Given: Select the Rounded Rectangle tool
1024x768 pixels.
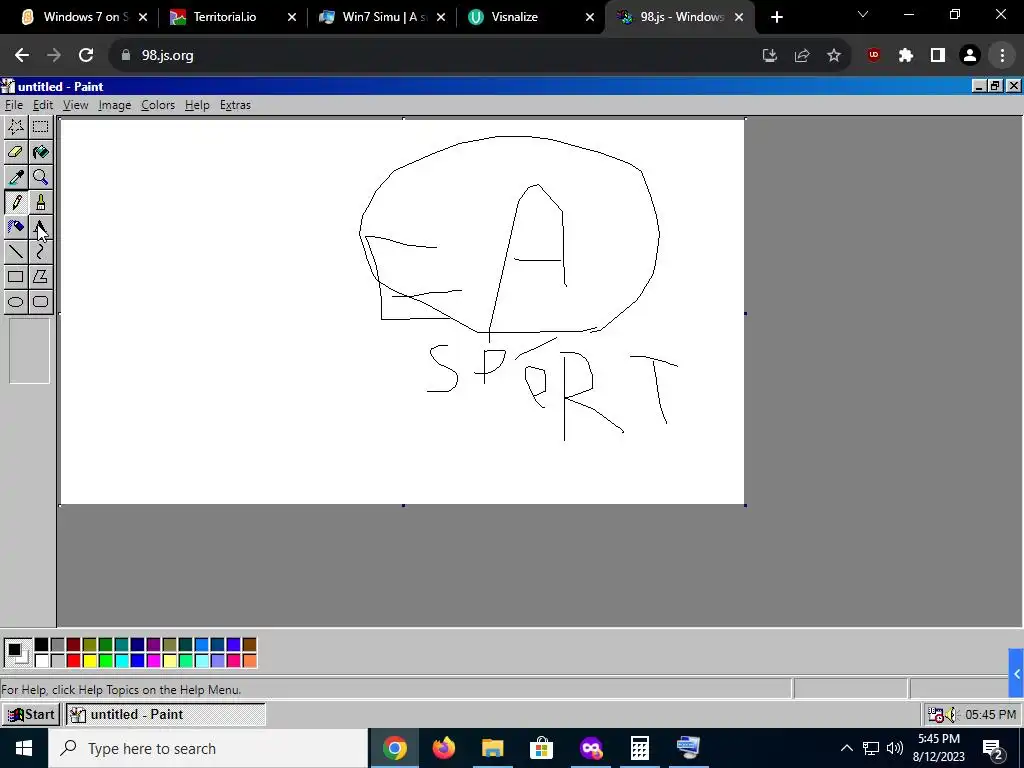Looking at the screenshot, I should click(40, 302).
